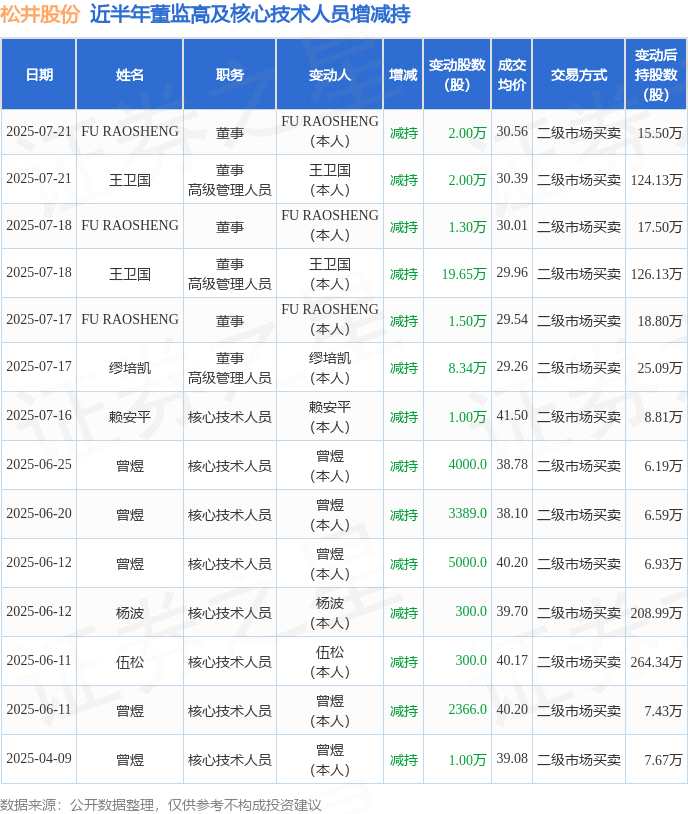688x814 pixels.
Task: Click the average price 30.56 cell
Action: click(x=512, y=131)
